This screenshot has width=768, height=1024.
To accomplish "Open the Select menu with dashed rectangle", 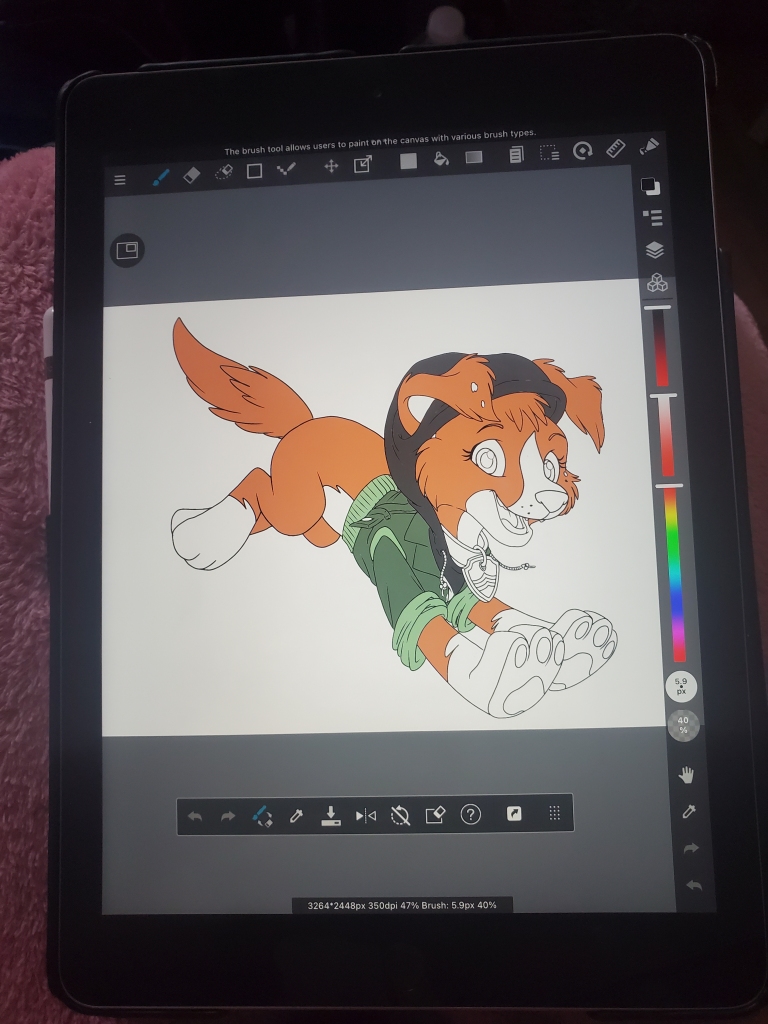I will pyautogui.click(x=549, y=153).
